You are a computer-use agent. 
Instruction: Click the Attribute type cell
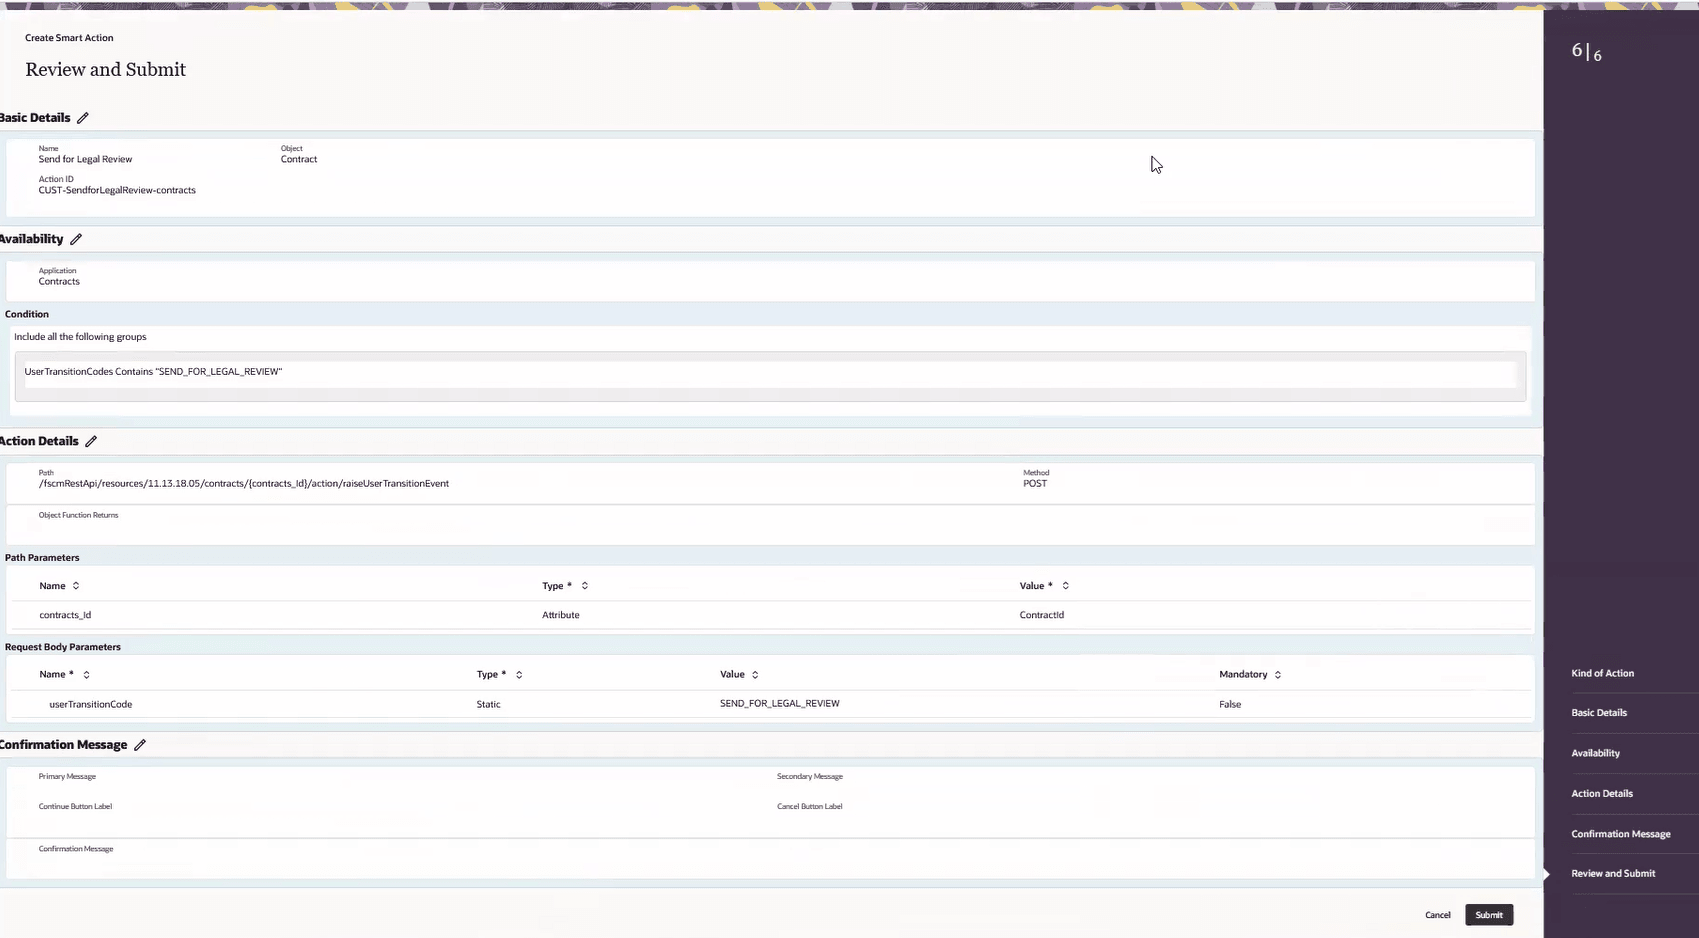click(x=560, y=615)
